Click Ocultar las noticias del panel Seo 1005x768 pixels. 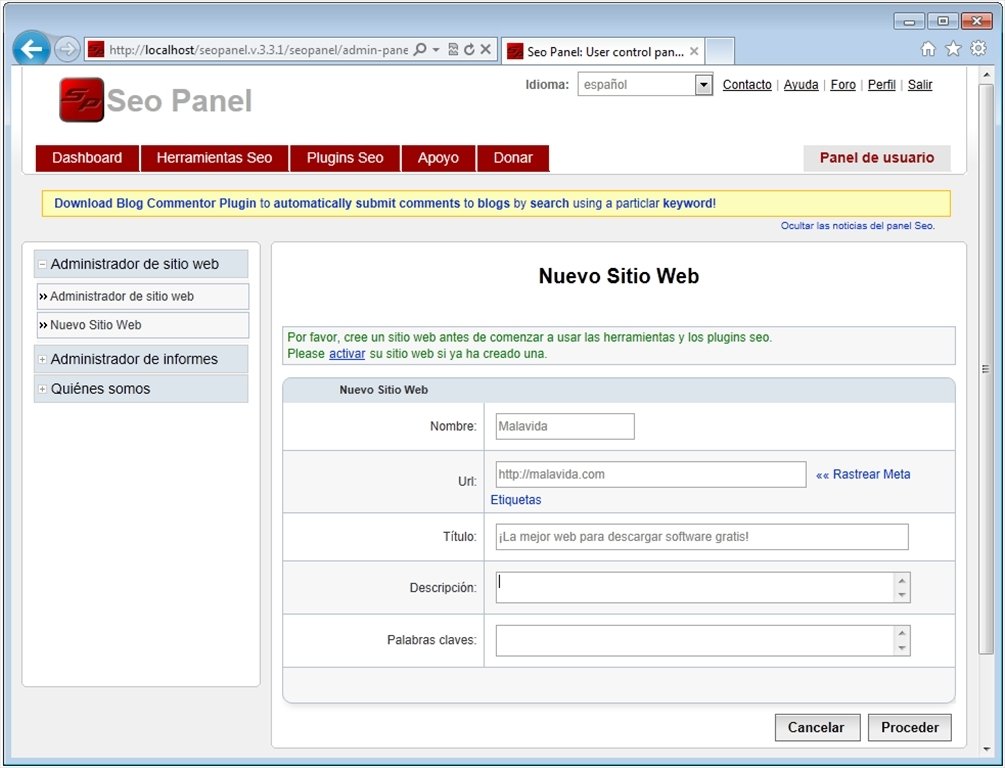pos(858,226)
